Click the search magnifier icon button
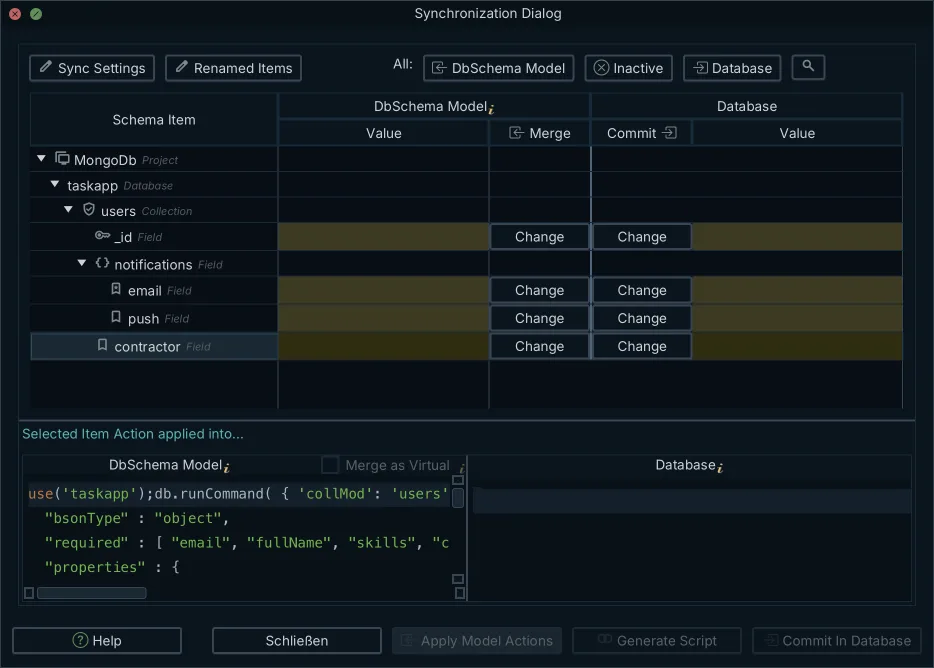This screenshot has width=934, height=668. (808, 67)
